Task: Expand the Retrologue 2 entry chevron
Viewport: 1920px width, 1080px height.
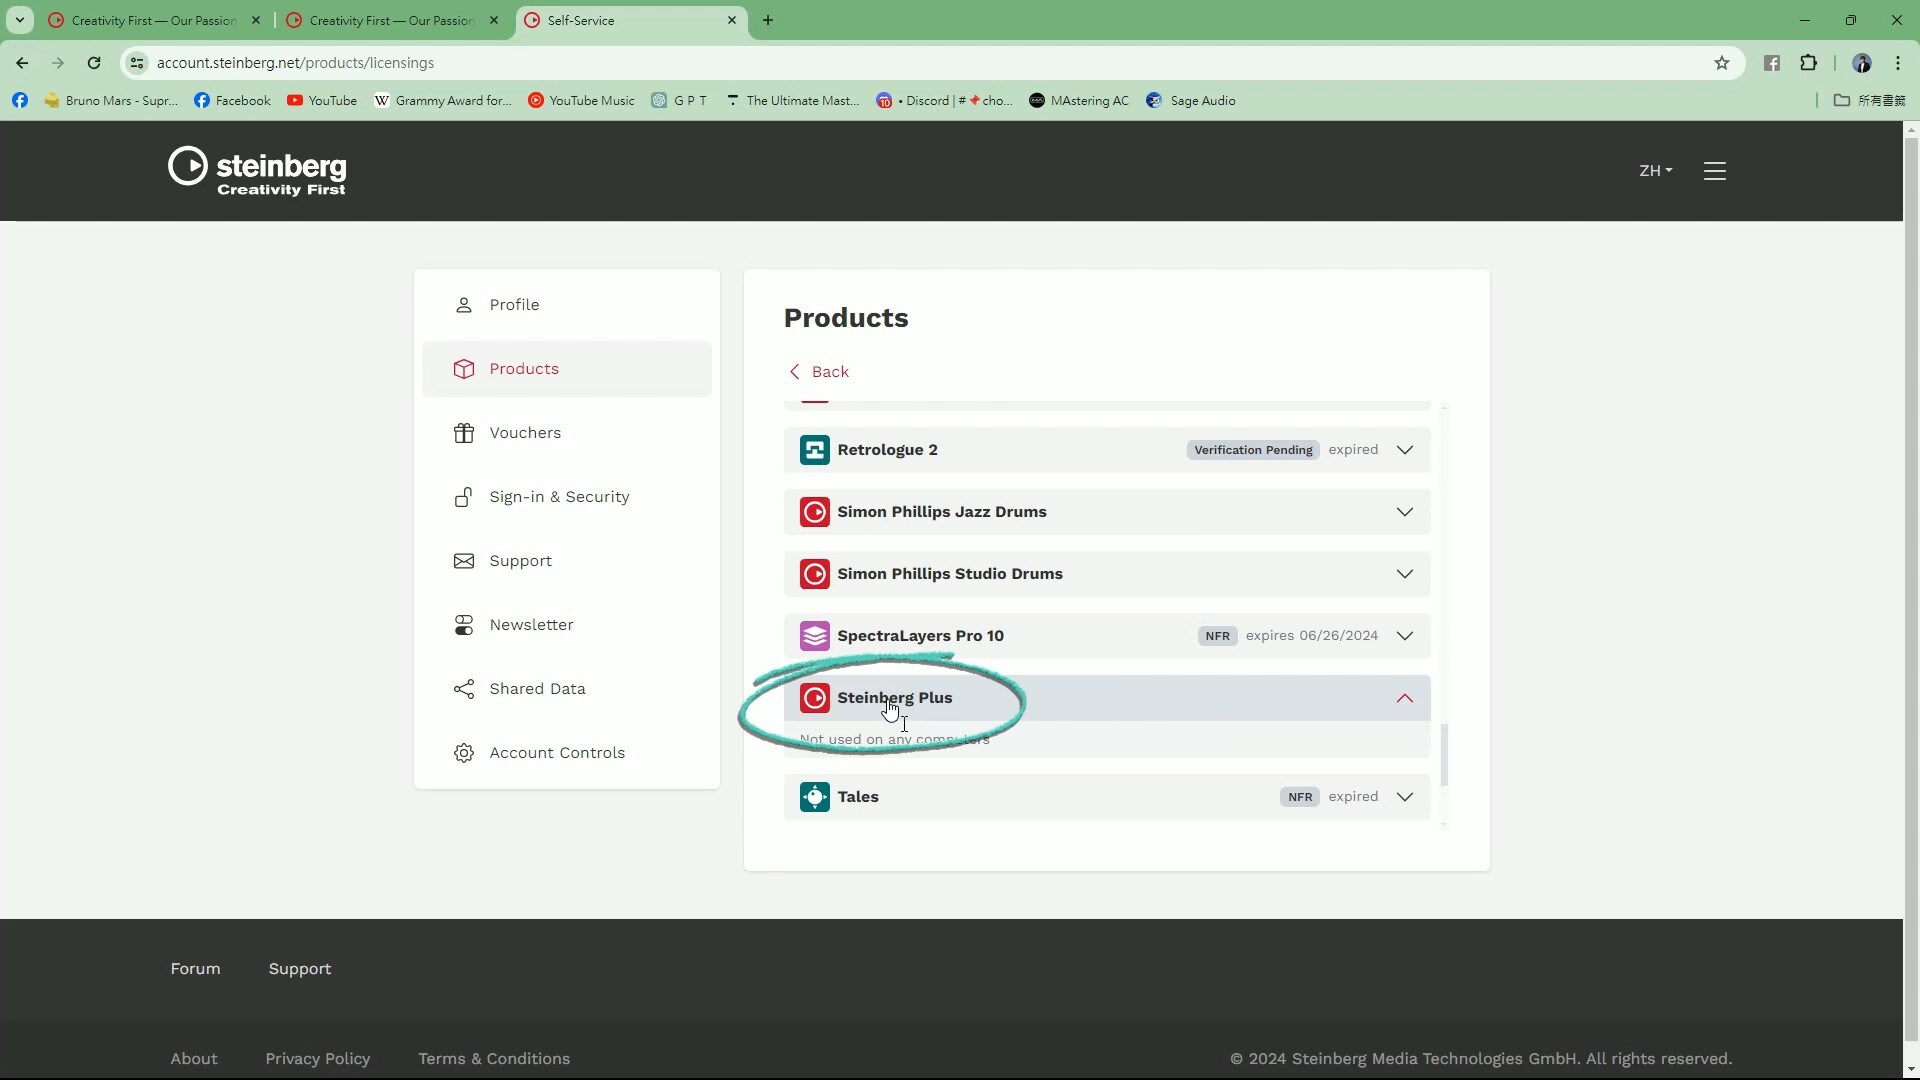Action: (x=1404, y=450)
